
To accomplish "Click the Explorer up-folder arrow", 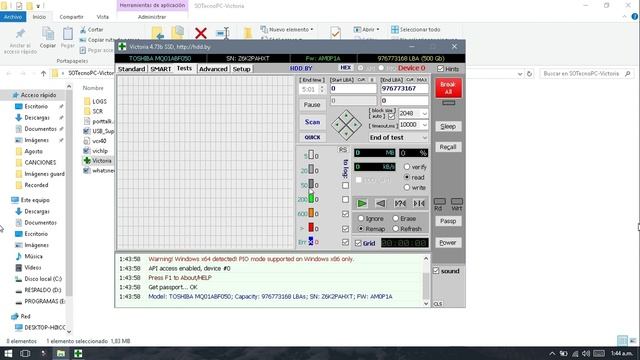I will pos(43,74).
